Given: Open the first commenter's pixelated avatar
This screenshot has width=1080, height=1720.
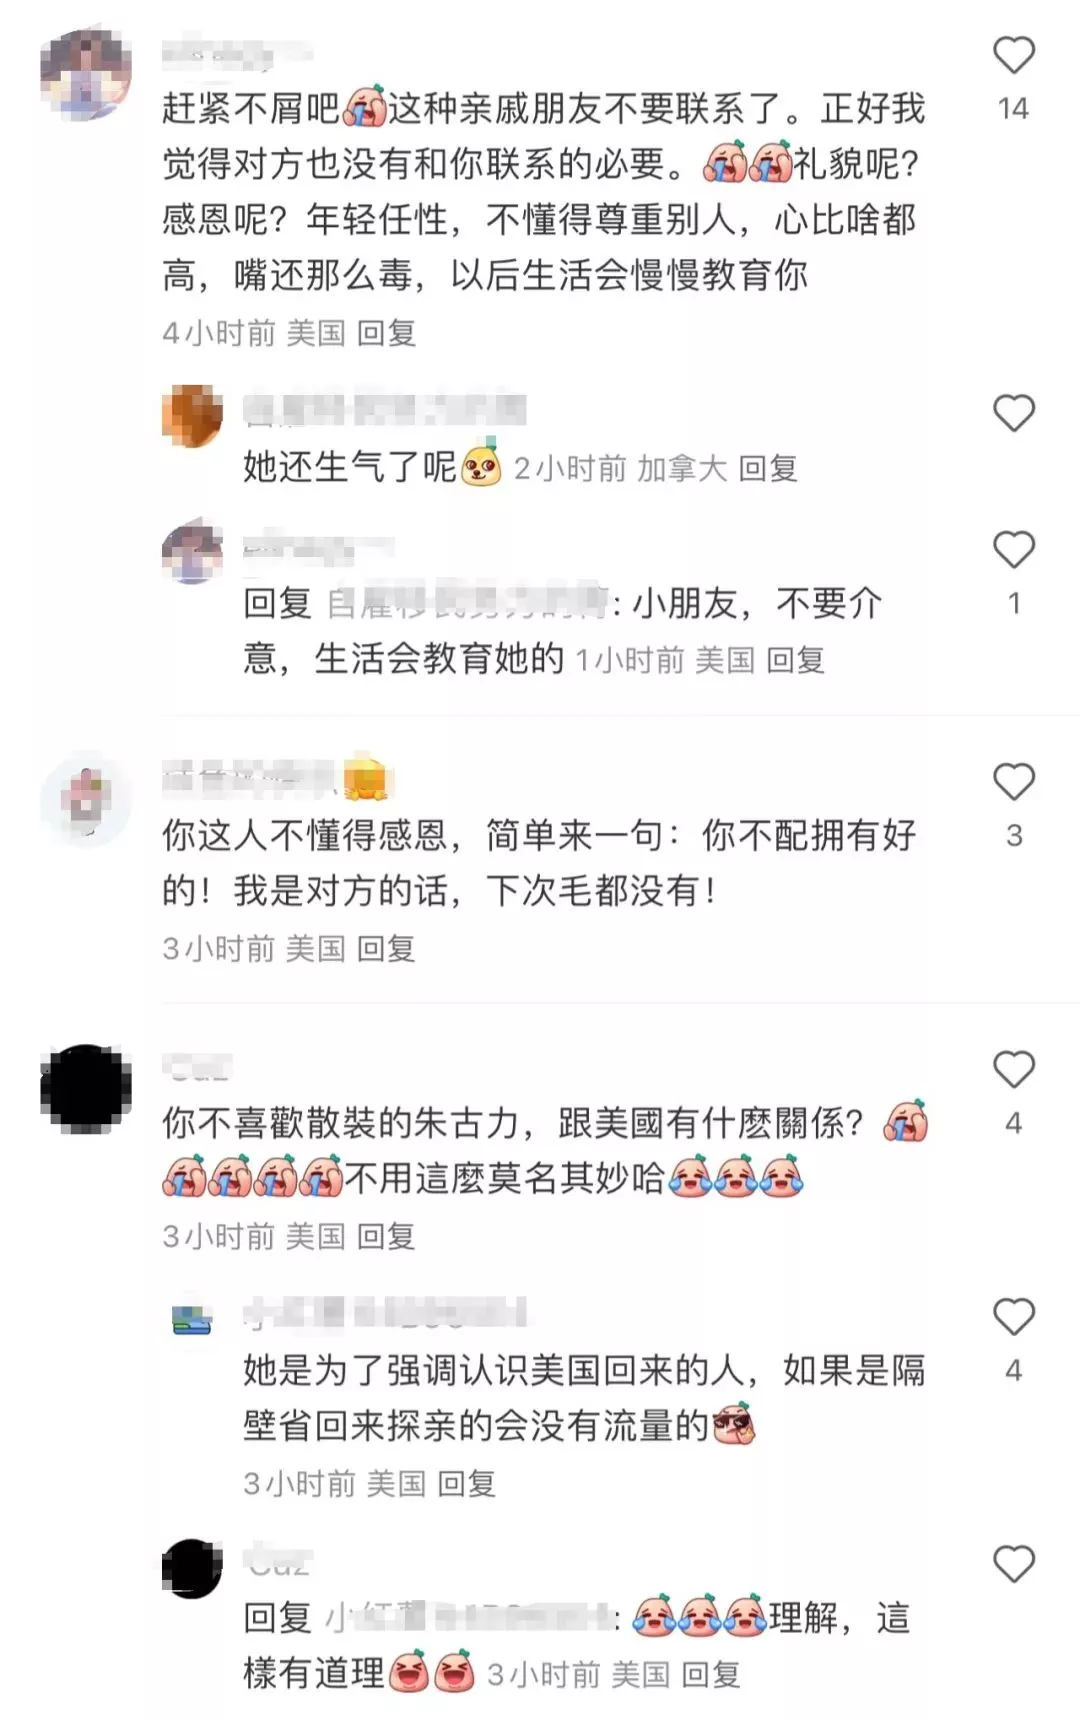Looking at the screenshot, I should point(86,75).
